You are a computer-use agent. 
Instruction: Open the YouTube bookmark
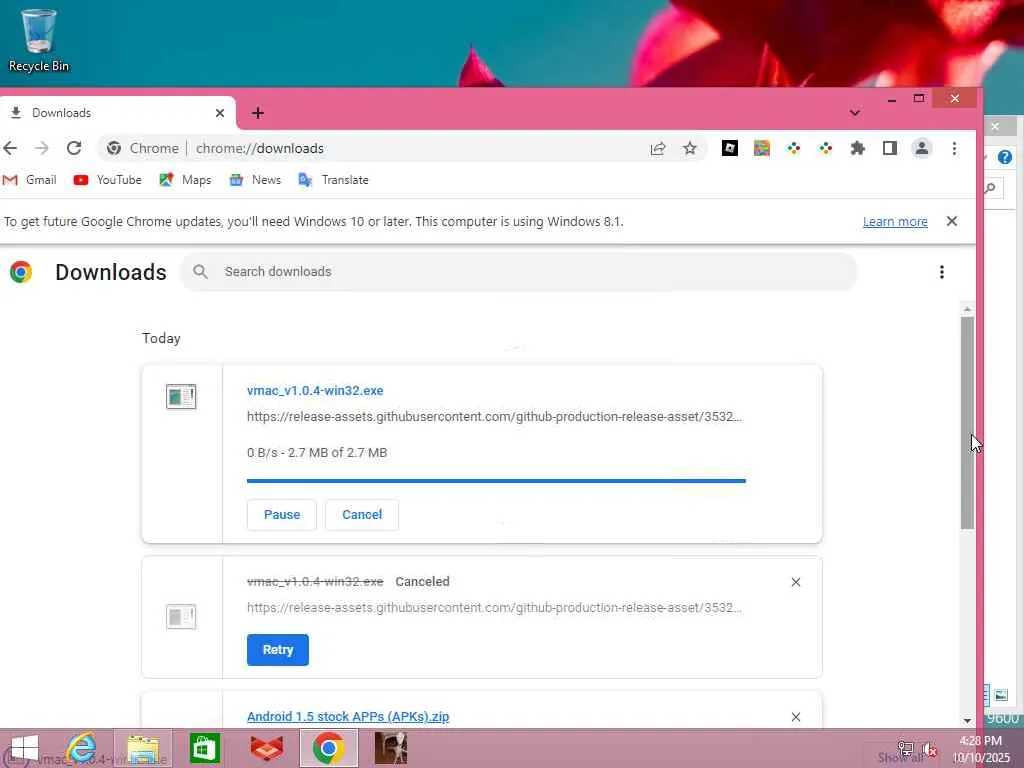click(x=108, y=180)
